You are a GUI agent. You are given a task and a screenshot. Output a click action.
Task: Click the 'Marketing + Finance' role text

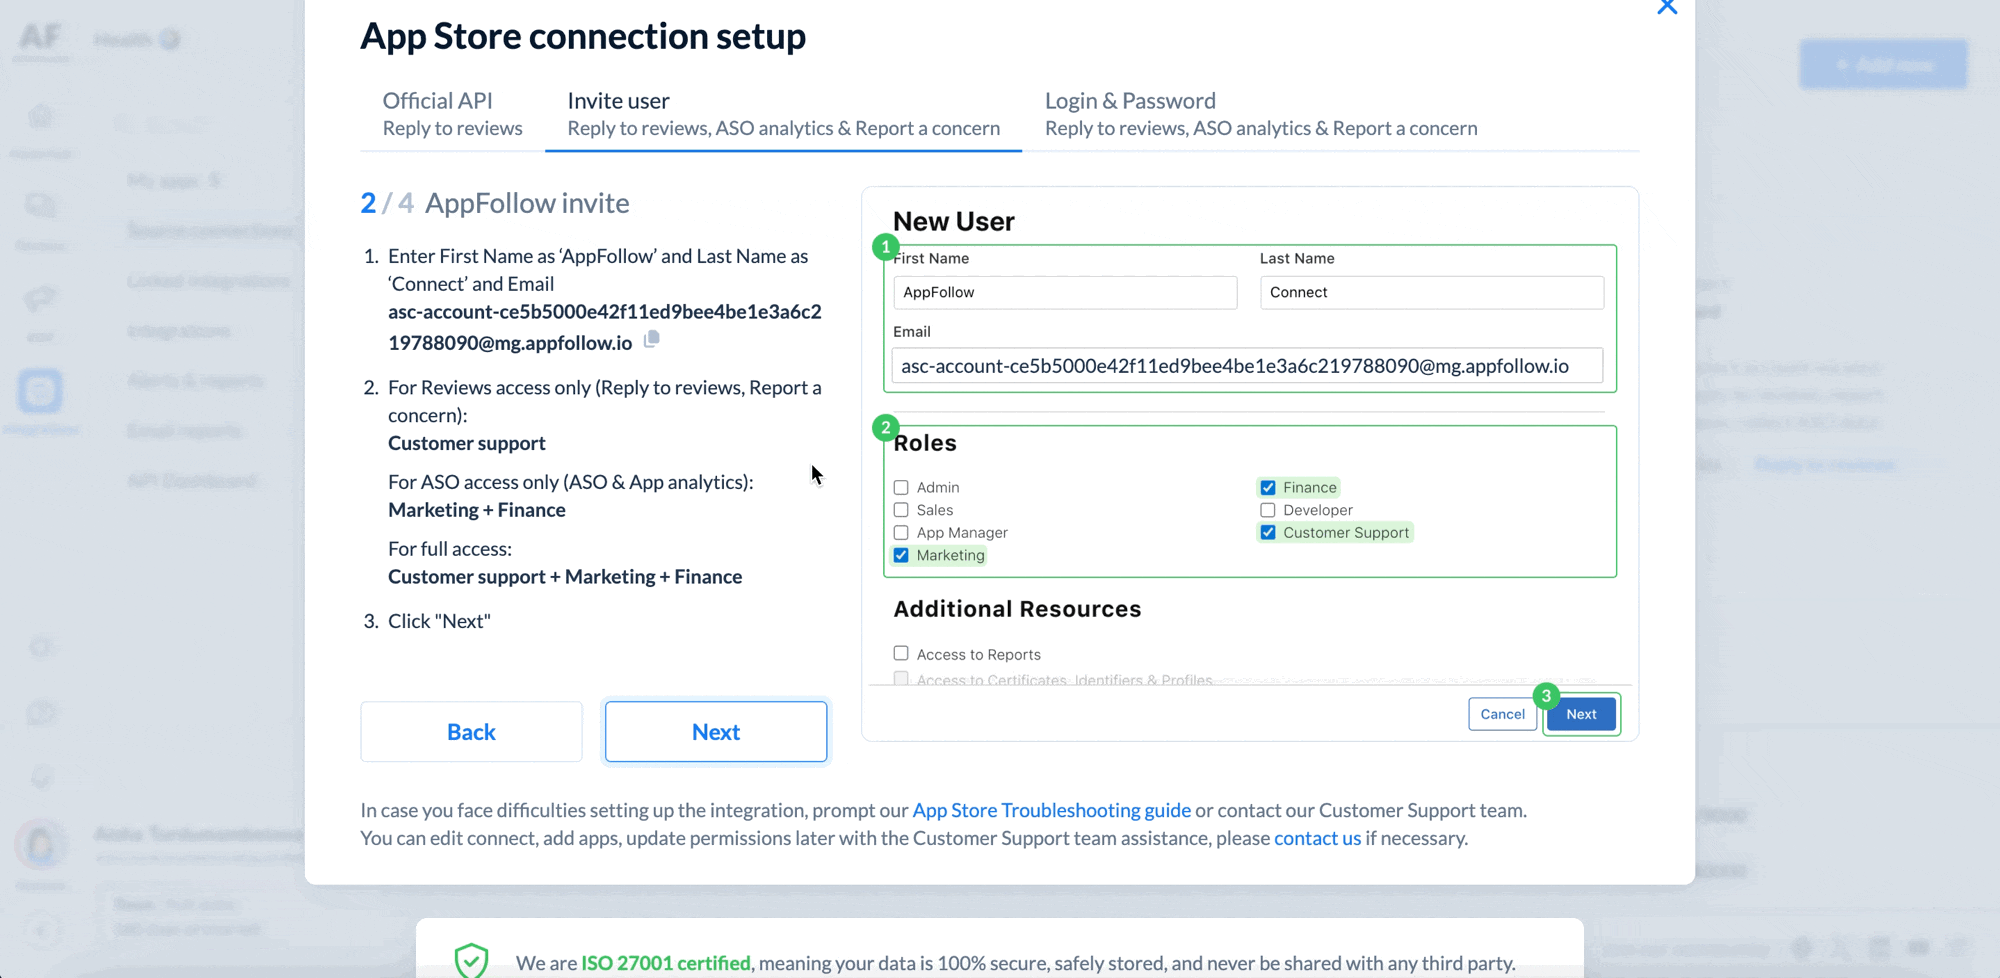click(477, 510)
